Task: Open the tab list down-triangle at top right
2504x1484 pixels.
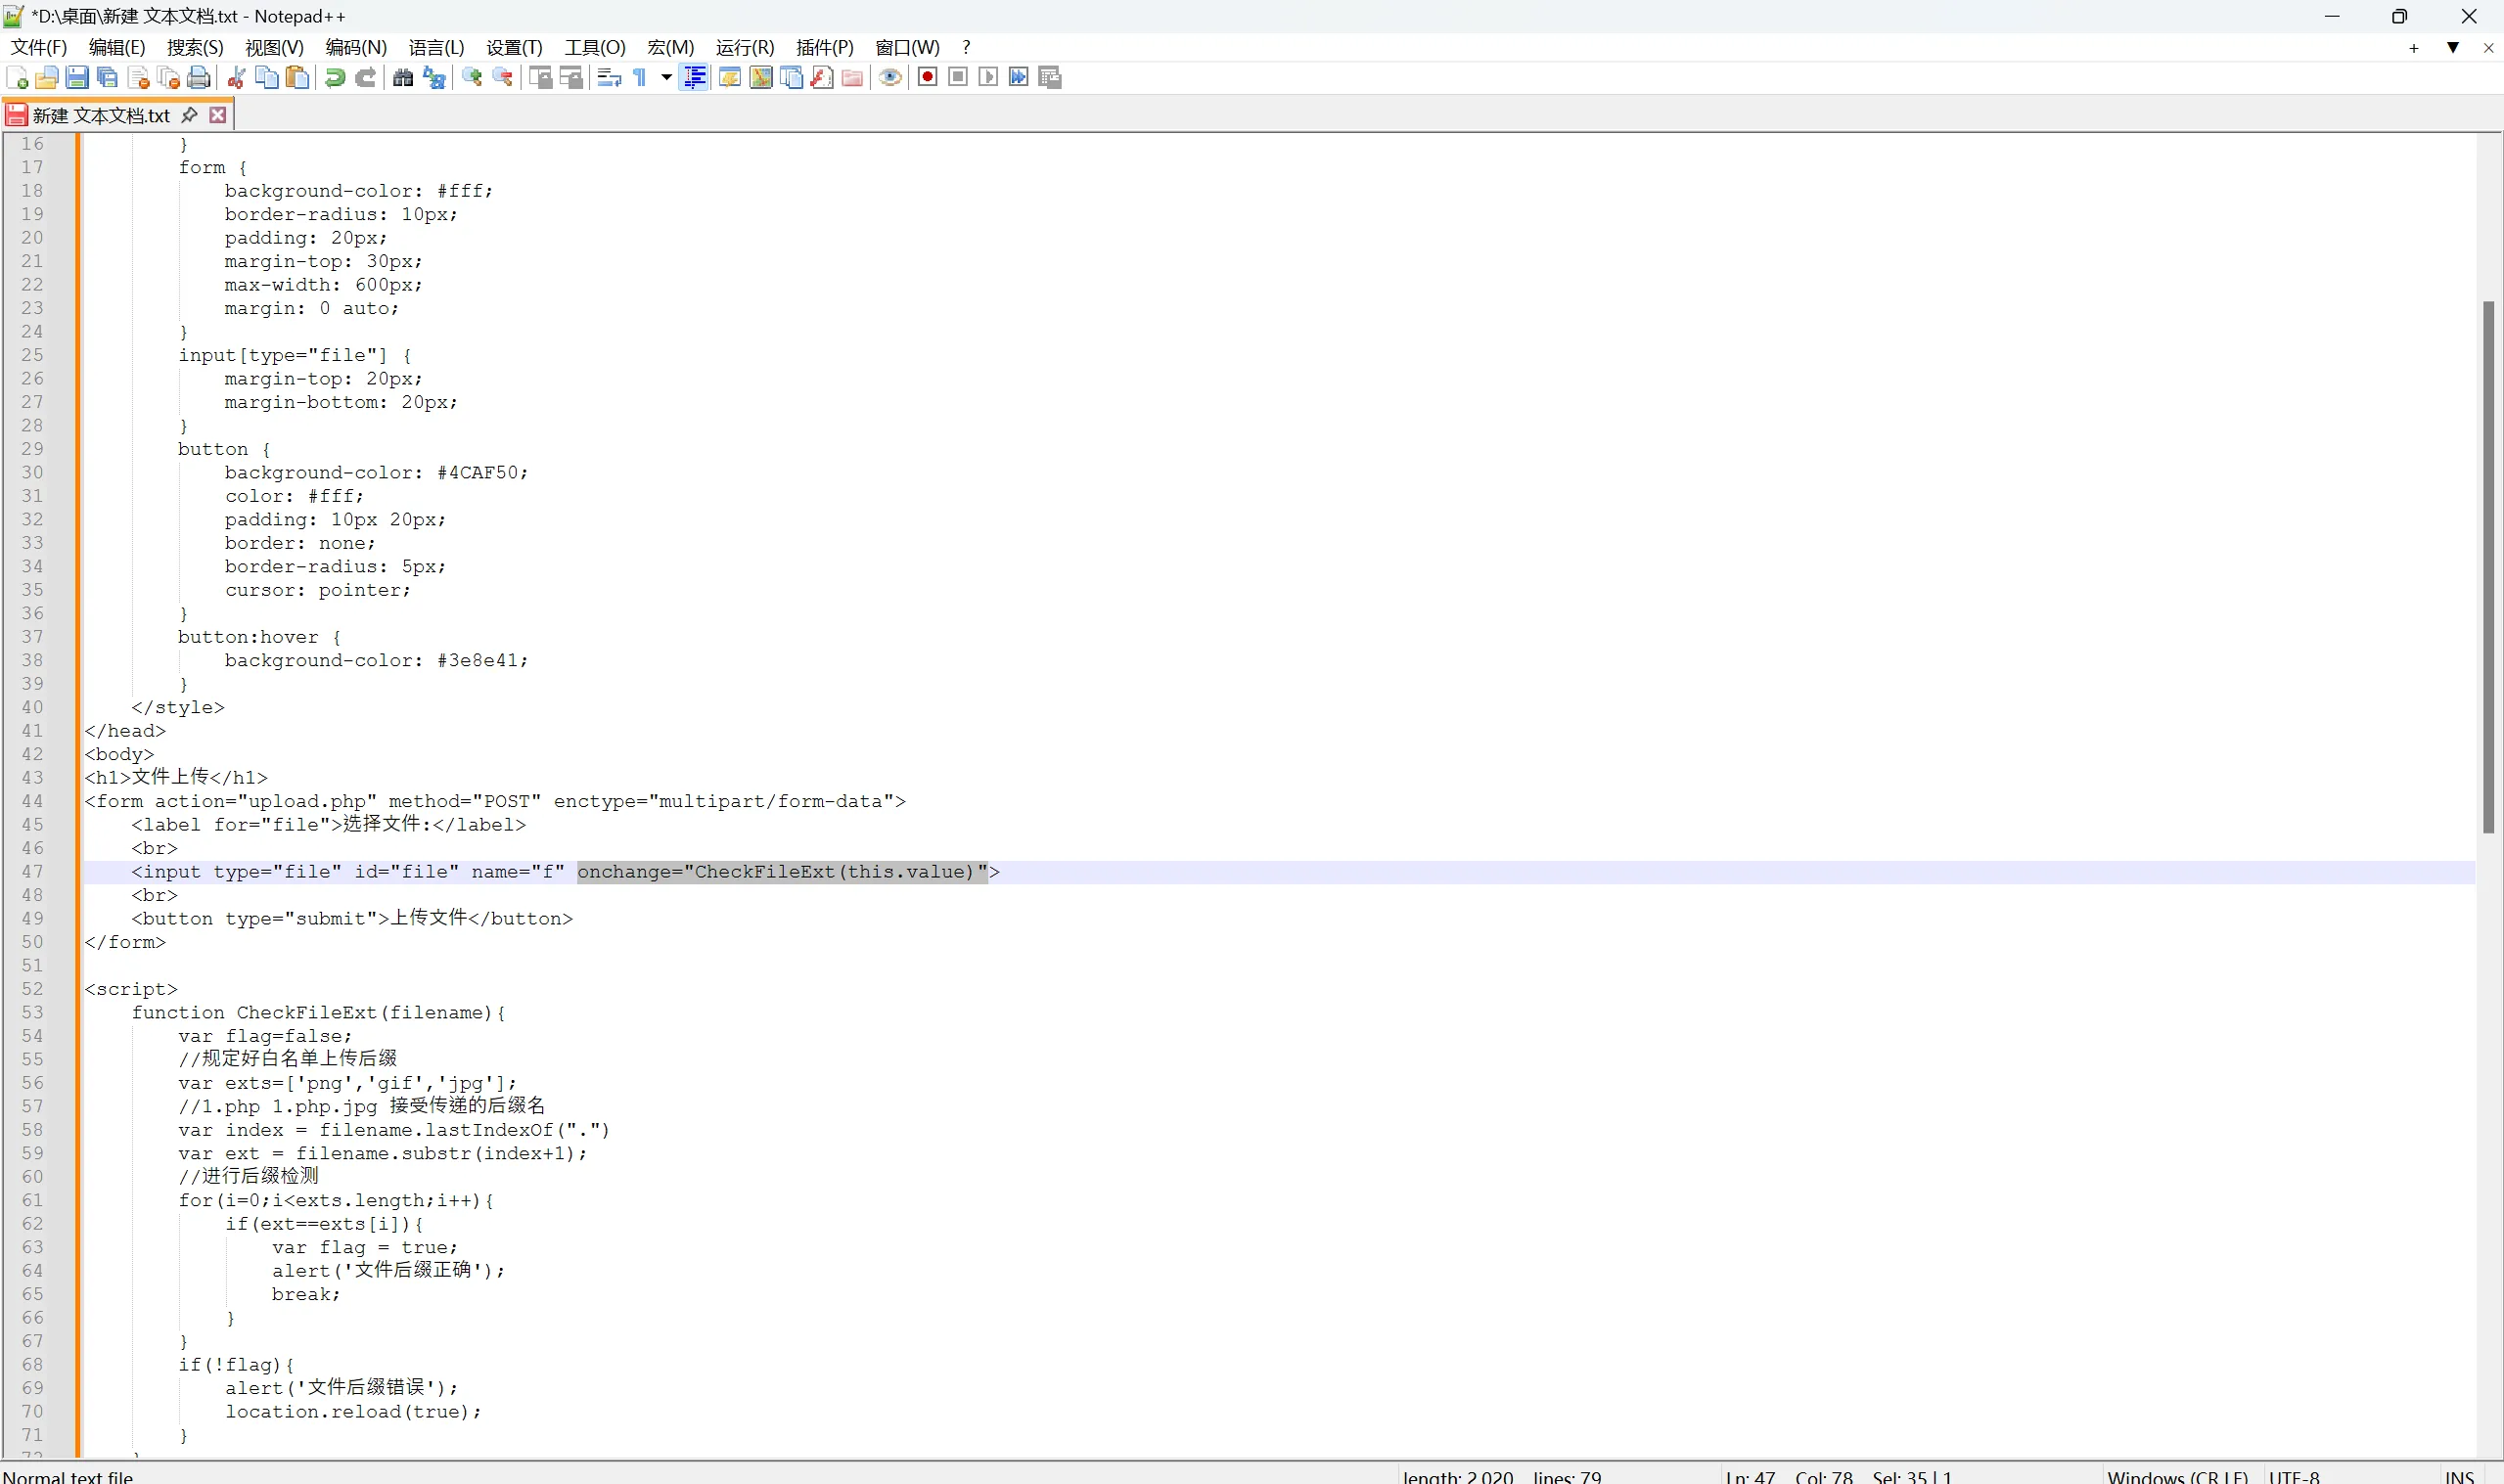Action: pos(2452,48)
